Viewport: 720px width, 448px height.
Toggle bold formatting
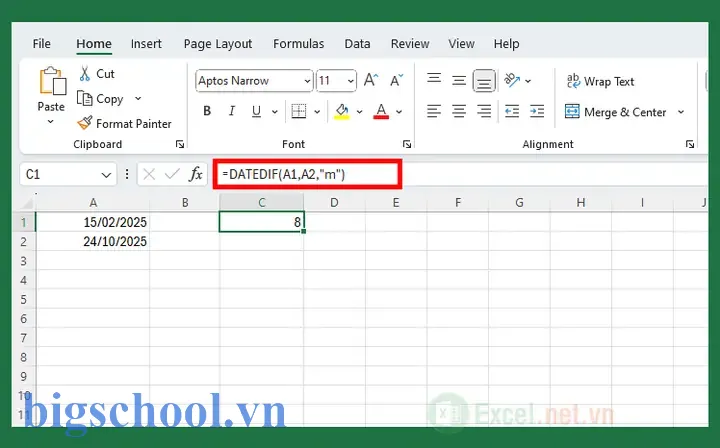click(207, 111)
